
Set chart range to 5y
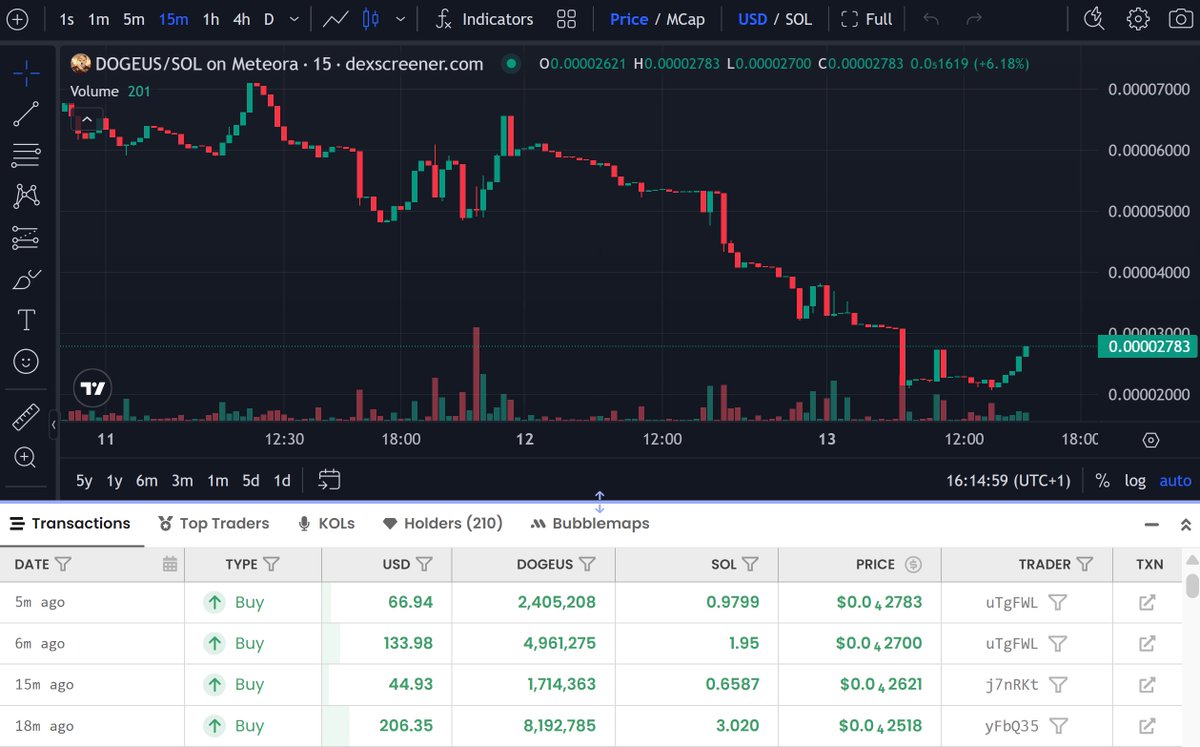(x=84, y=480)
